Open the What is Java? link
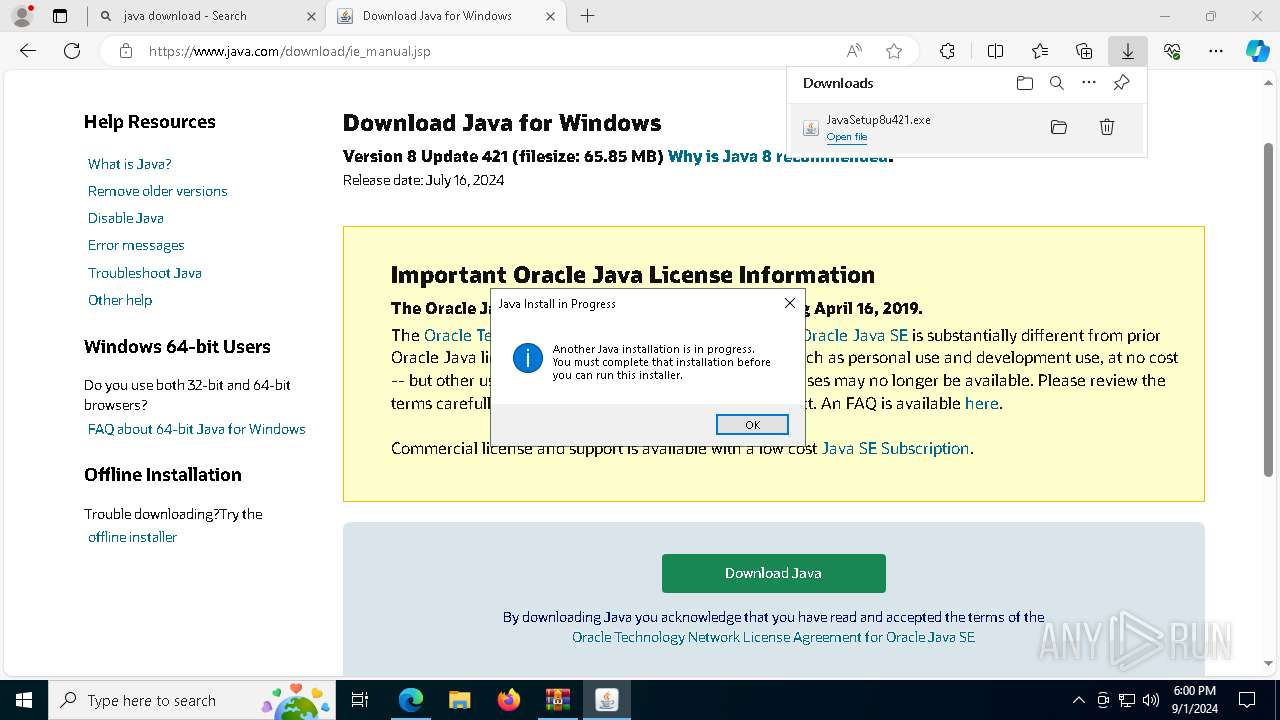The width and height of the screenshot is (1280, 720). pyautogui.click(x=130, y=164)
